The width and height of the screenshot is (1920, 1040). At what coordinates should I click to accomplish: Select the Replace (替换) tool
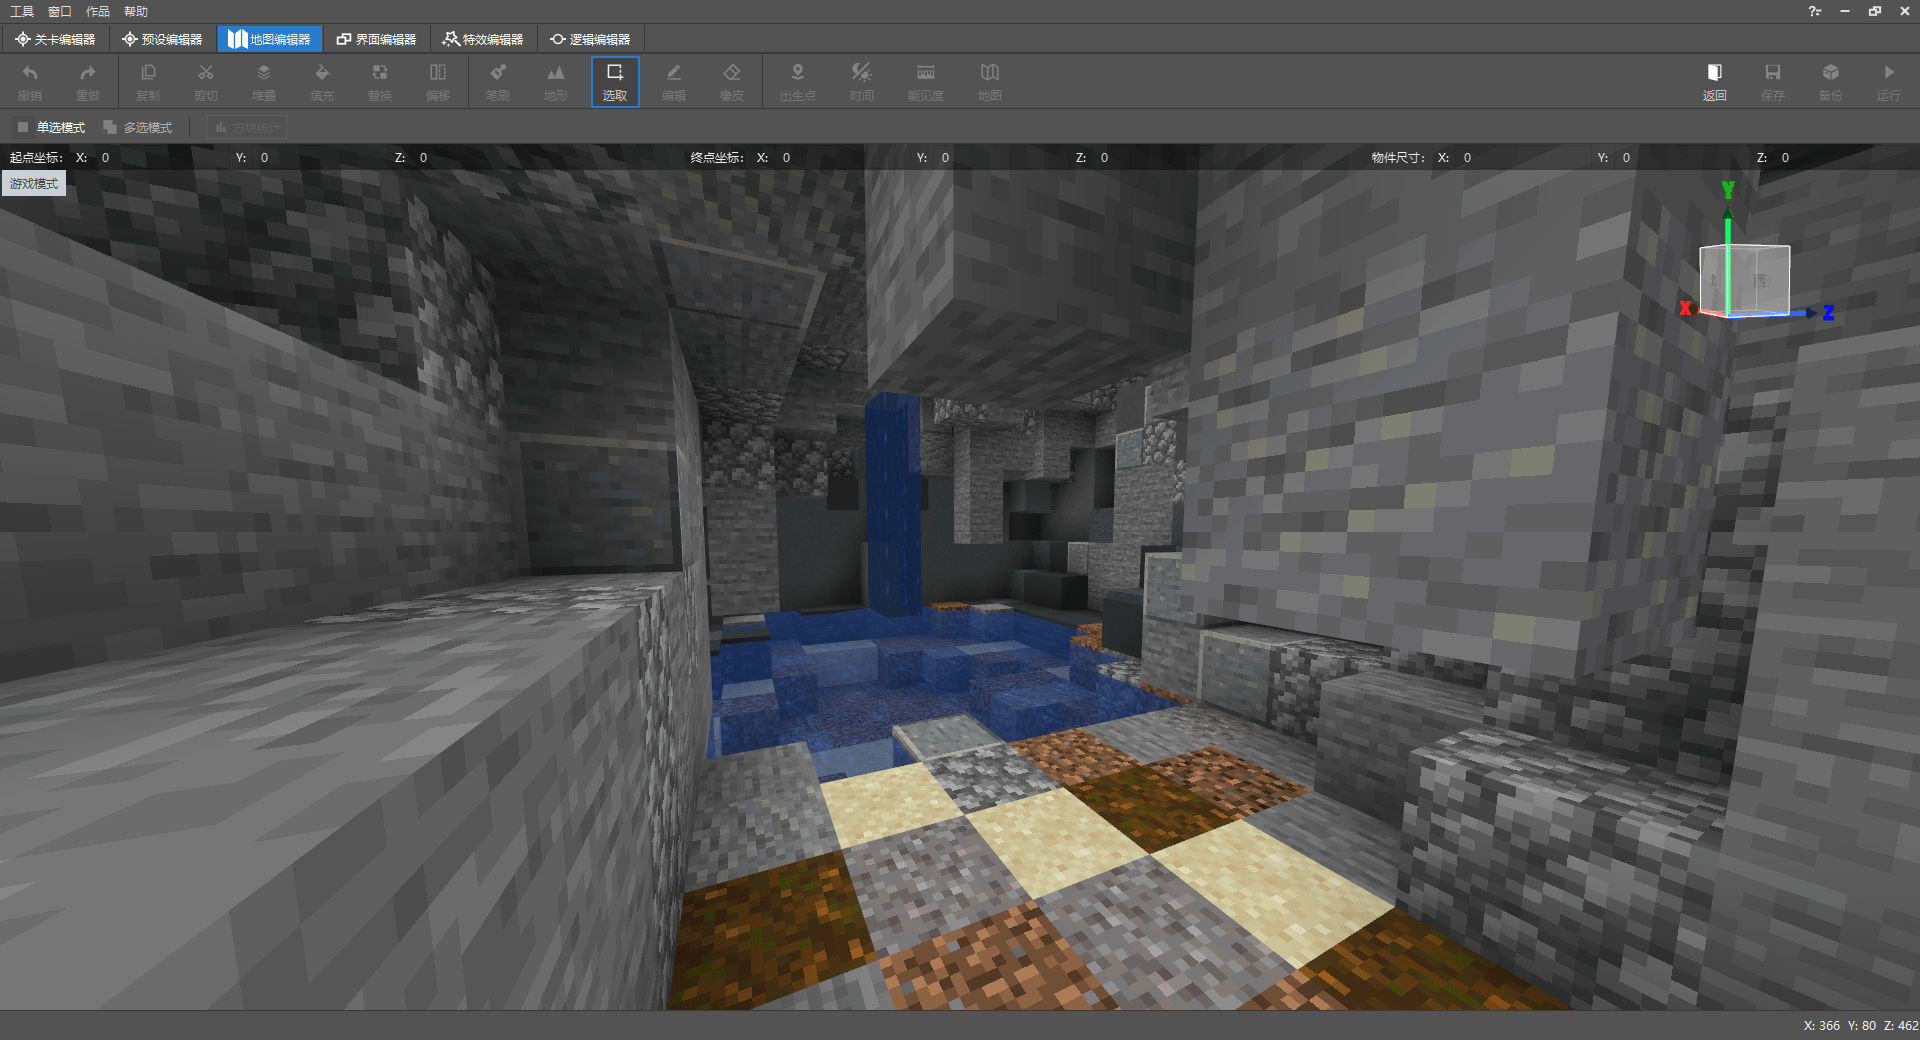tap(380, 81)
